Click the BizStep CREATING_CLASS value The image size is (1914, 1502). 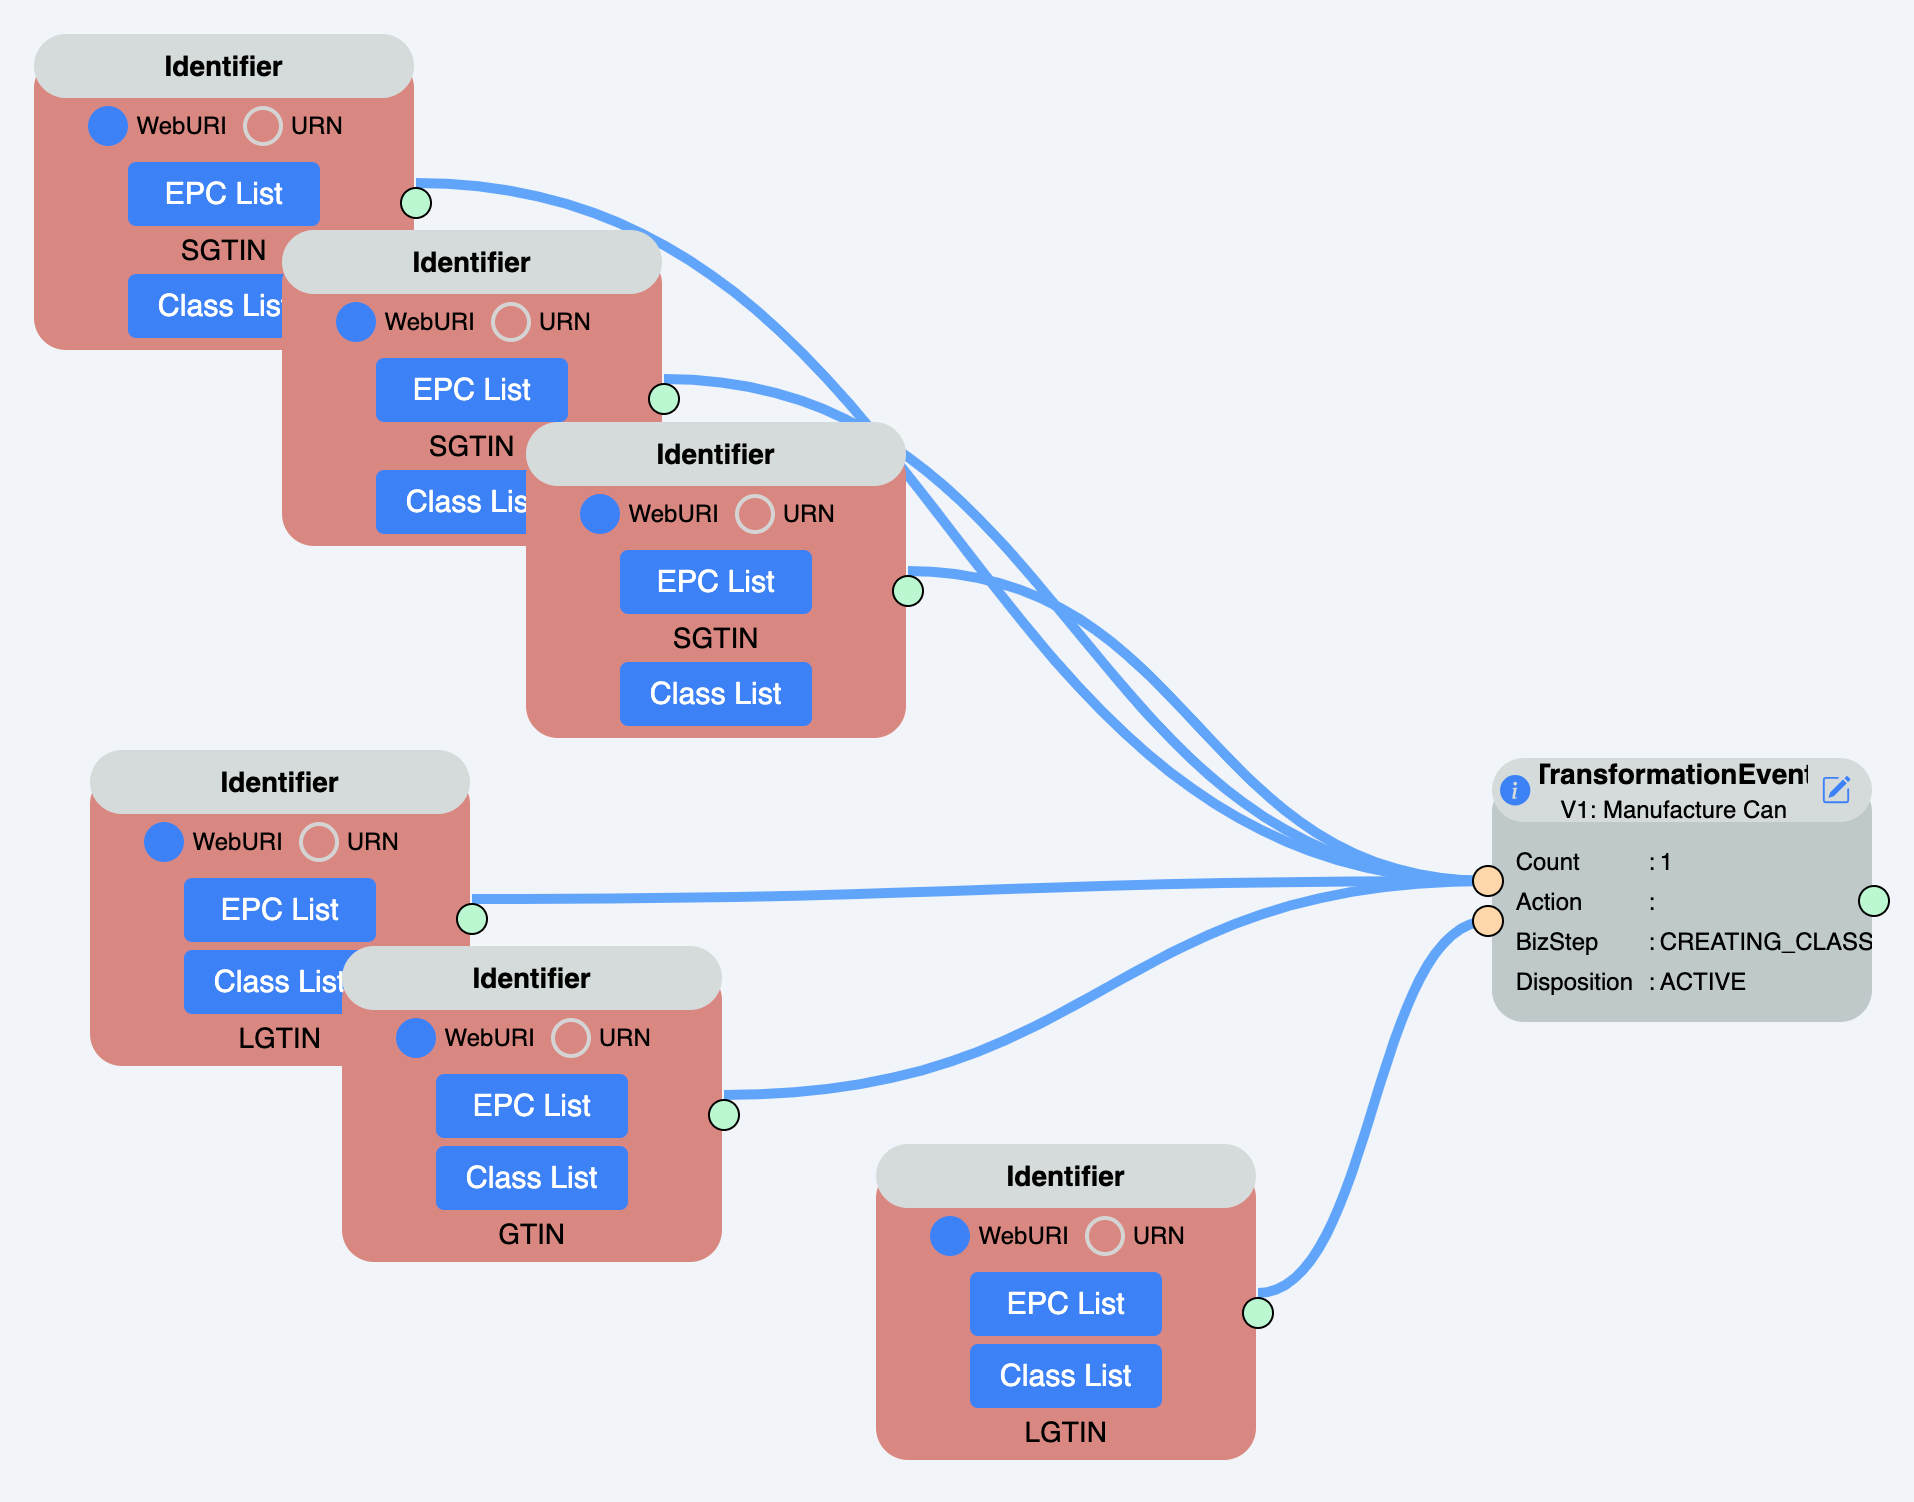pyautogui.click(x=1765, y=942)
